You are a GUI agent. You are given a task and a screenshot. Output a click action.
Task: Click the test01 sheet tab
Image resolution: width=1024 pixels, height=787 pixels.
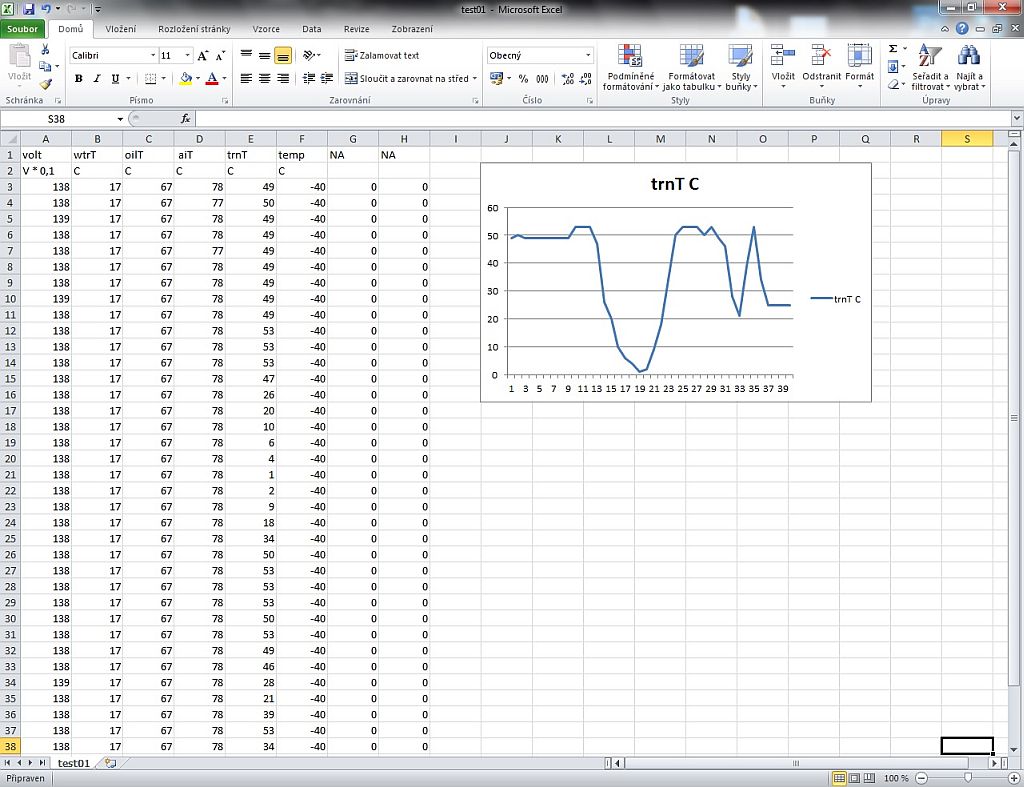[x=73, y=762]
